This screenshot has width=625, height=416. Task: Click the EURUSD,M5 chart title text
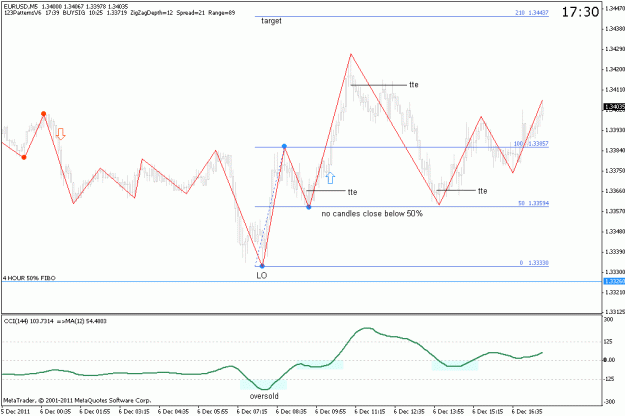coord(66,6)
